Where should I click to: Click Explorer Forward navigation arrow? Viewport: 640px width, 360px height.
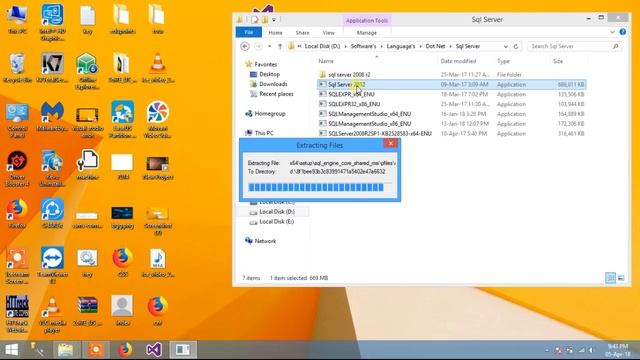coord(258,47)
